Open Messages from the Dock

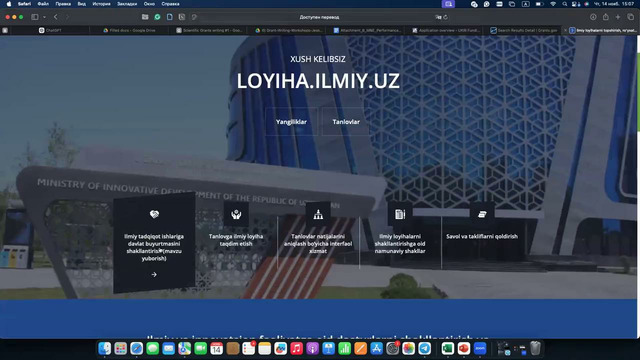click(153, 348)
